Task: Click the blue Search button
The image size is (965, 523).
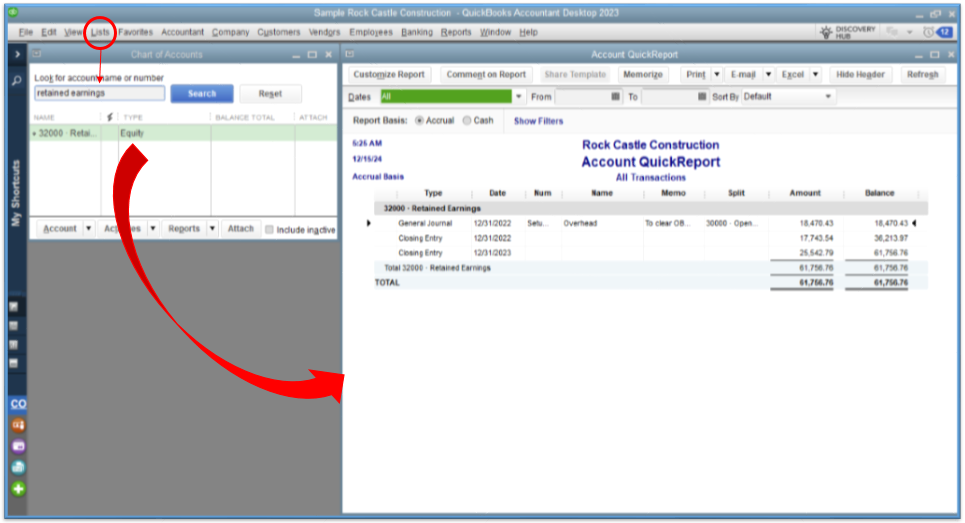Action: tap(202, 94)
